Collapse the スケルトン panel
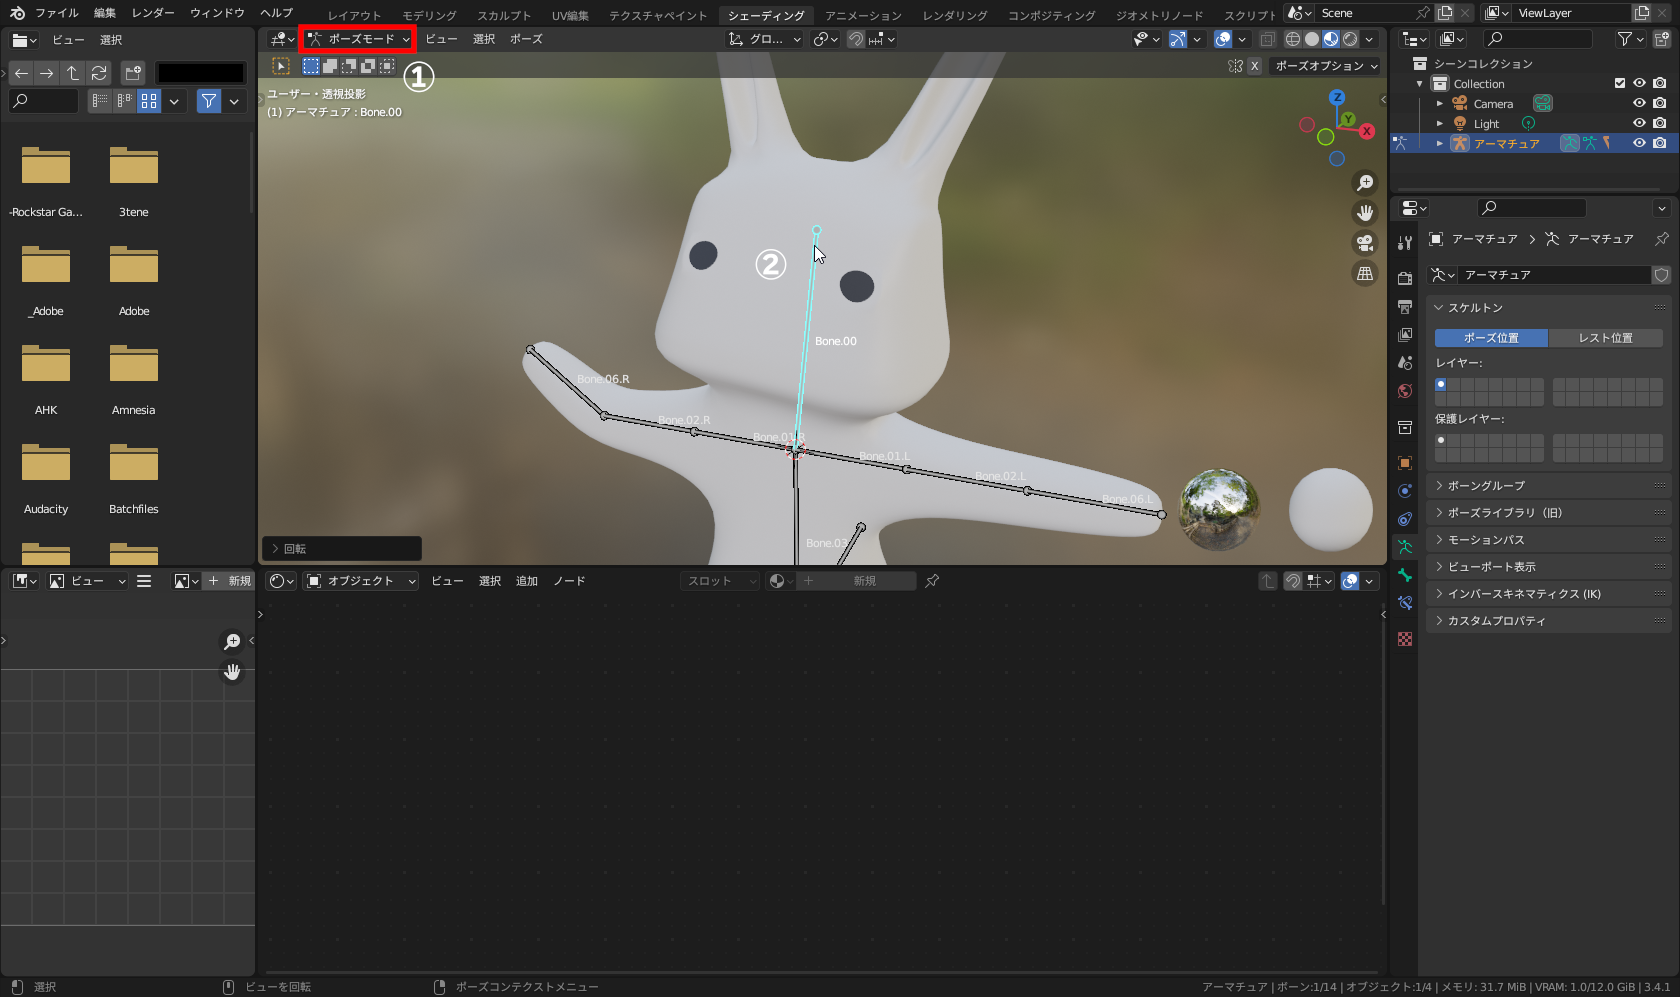Image resolution: width=1680 pixels, height=997 pixels. 1548,308
